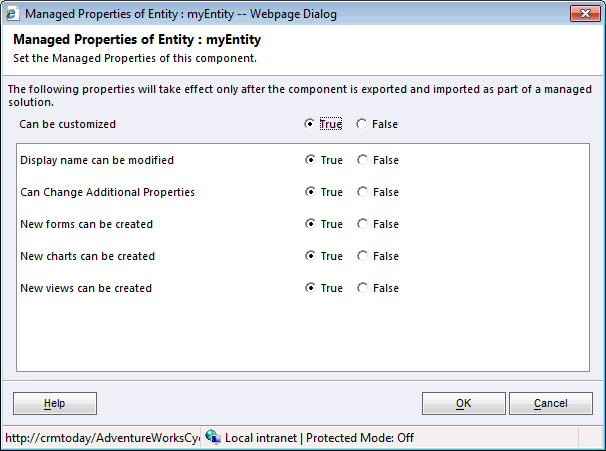Image resolution: width=606 pixels, height=451 pixels.
Task: Click the Local intranet globe icon
Action: click(x=211, y=438)
